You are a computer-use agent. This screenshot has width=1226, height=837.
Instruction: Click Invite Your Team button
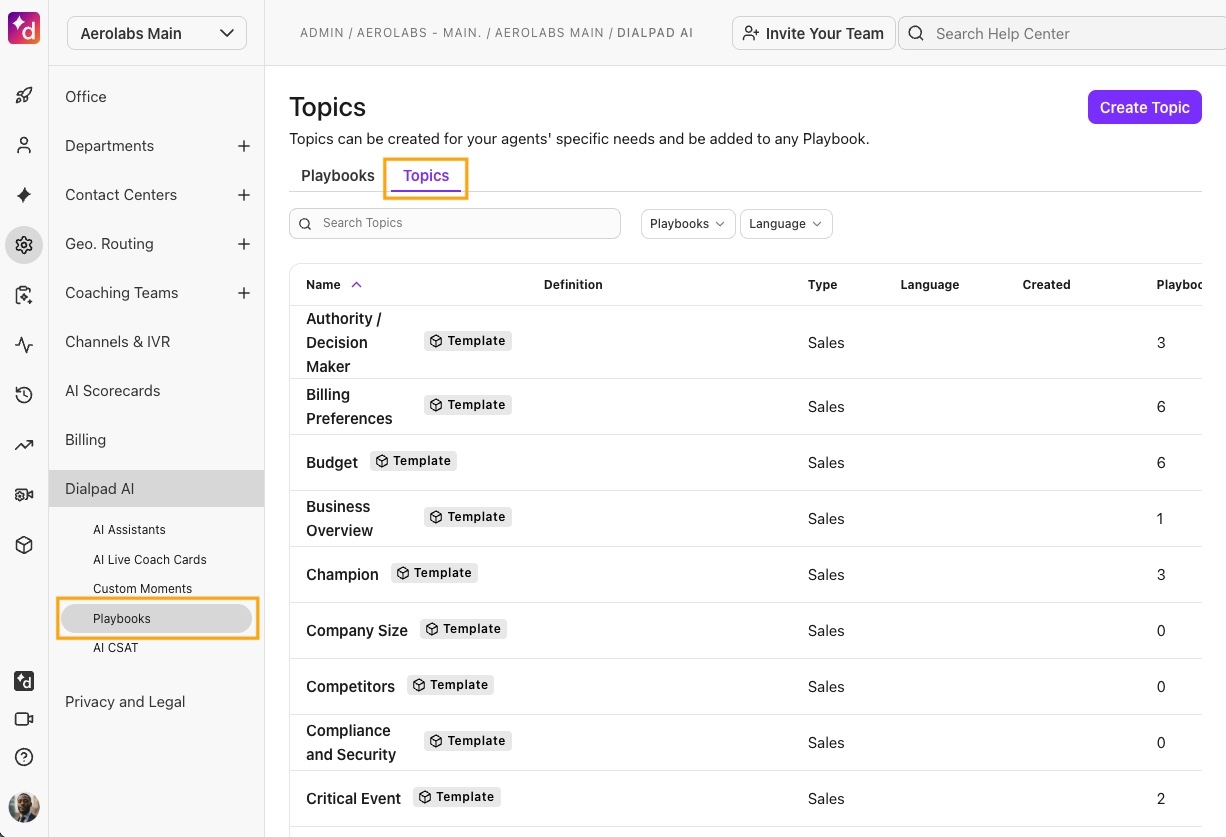(814, 33)
